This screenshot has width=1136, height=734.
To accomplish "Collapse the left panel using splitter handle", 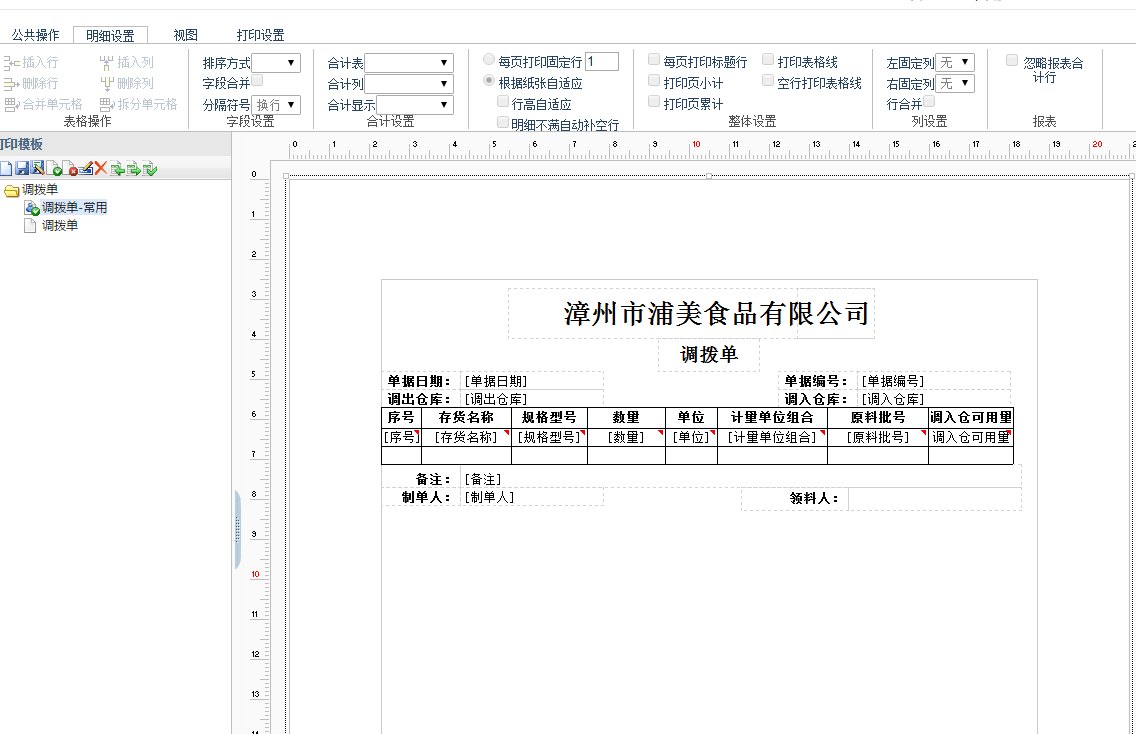I will coord(237,530).
